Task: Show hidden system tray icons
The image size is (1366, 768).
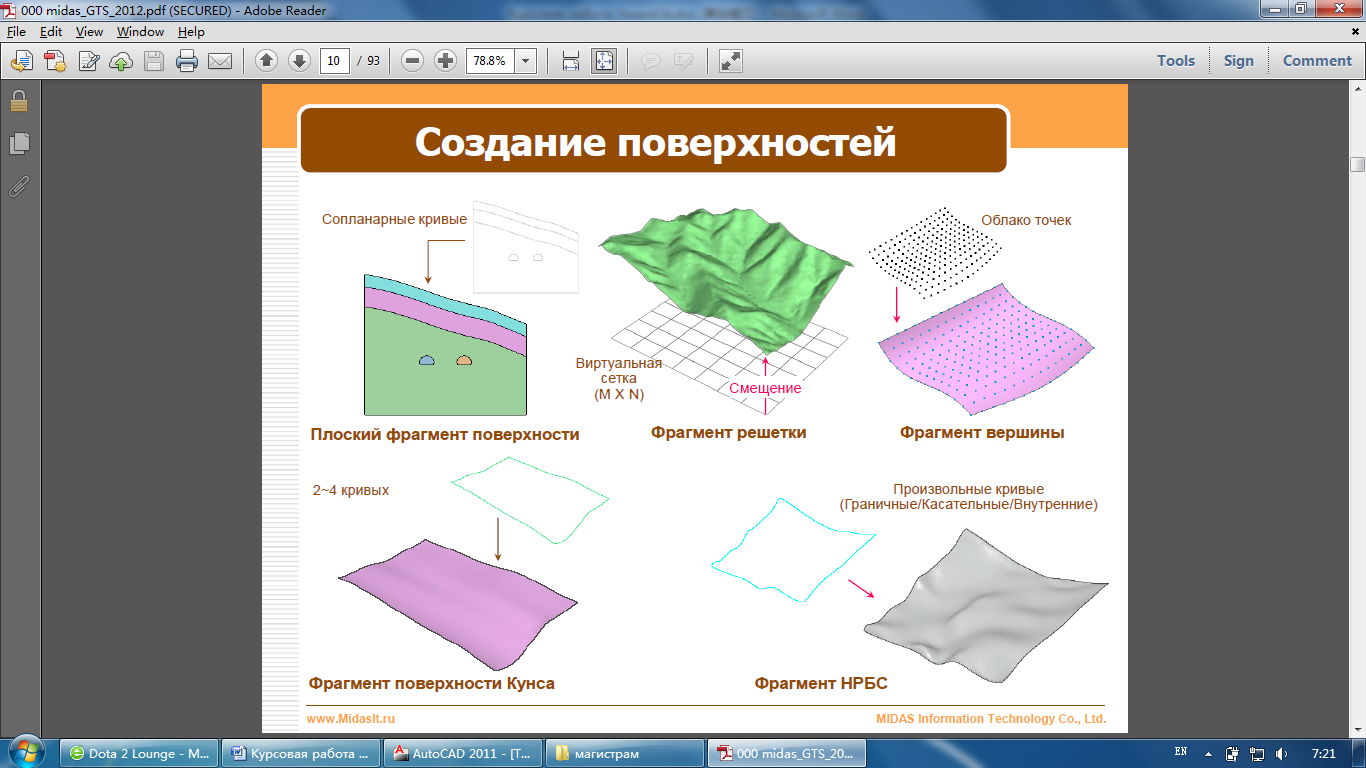Action: [x=1208, y=753]
